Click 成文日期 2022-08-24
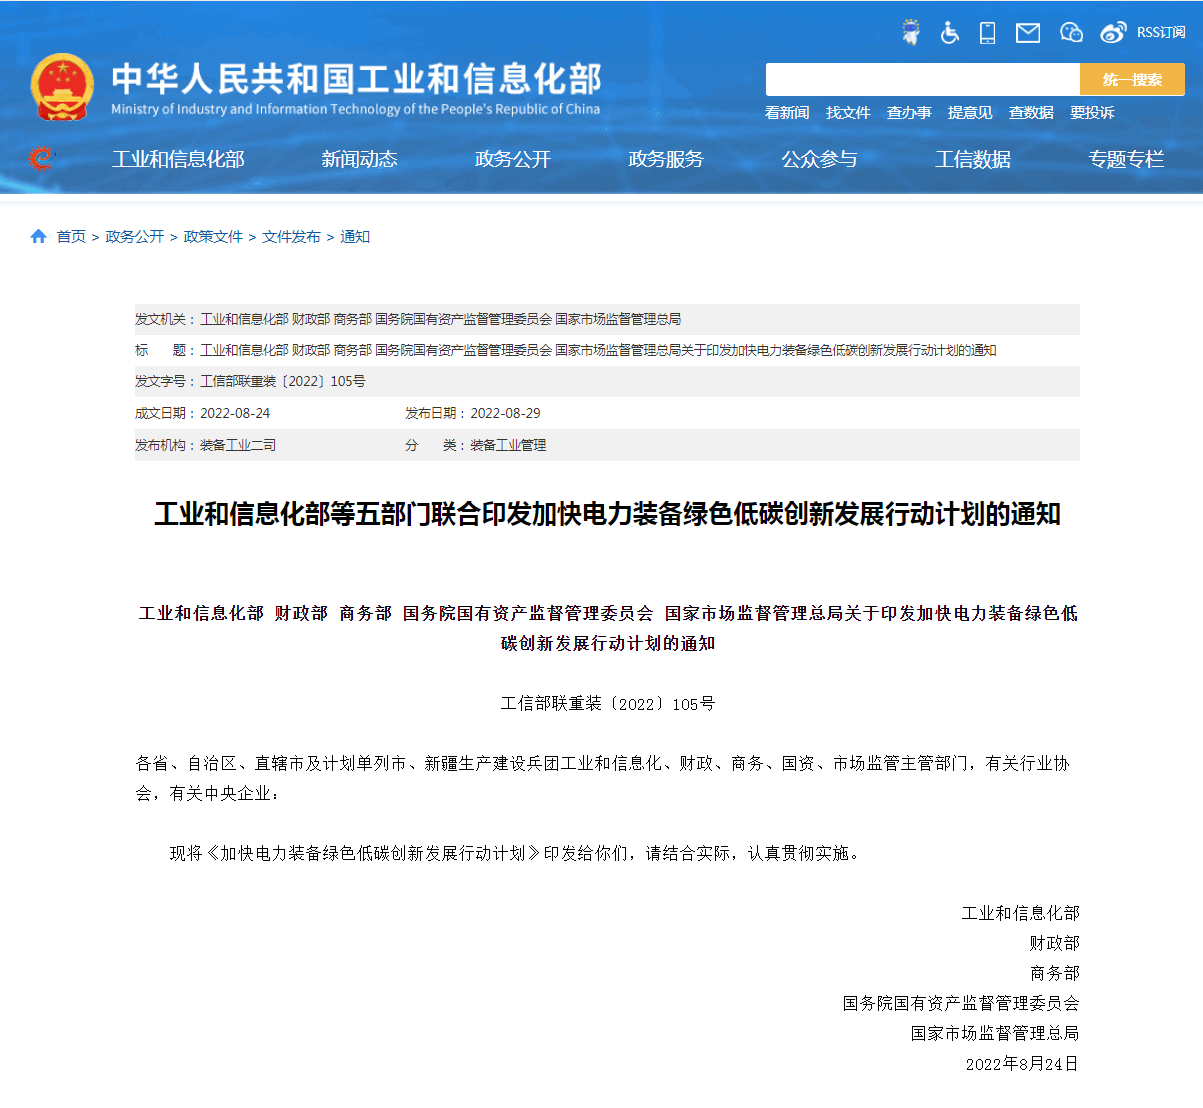The width and height of the screenshot is (1203, 1108). click(x=235, y=413)
